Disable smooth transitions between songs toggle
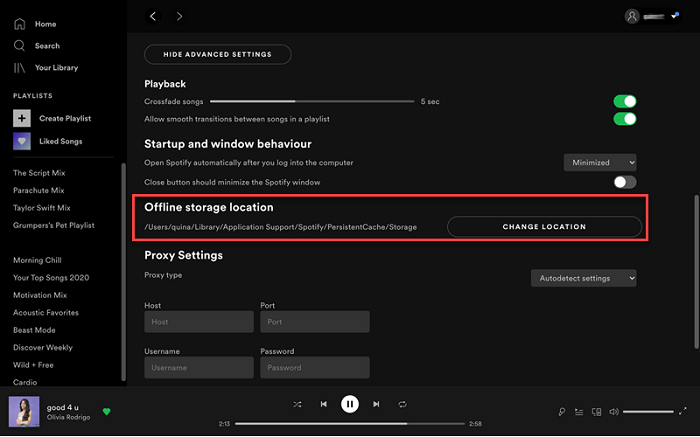This screenshot has height=437, width=700. tap(625, 119)
